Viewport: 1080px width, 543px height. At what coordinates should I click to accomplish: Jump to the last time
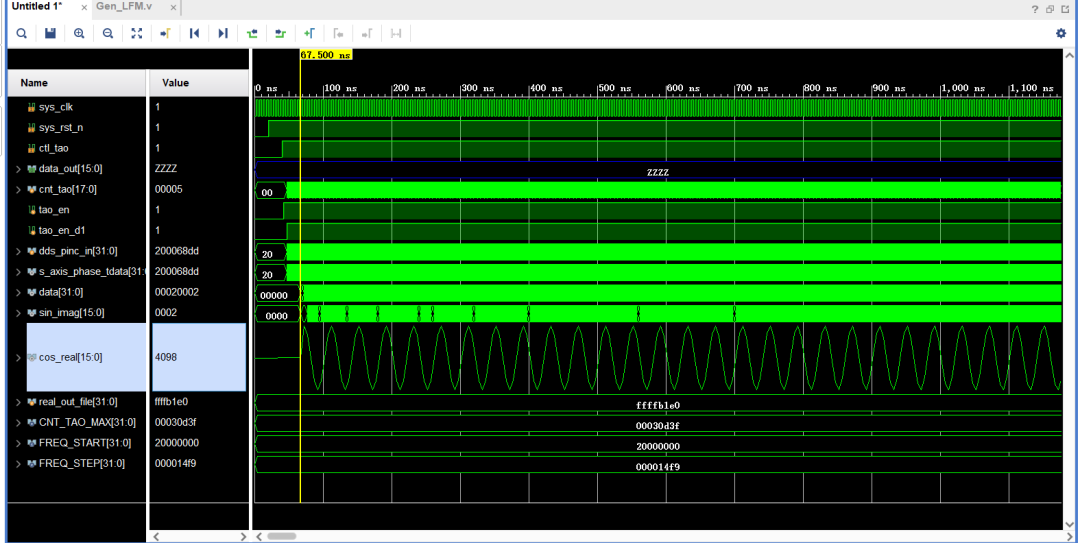[x=222, y=33]
